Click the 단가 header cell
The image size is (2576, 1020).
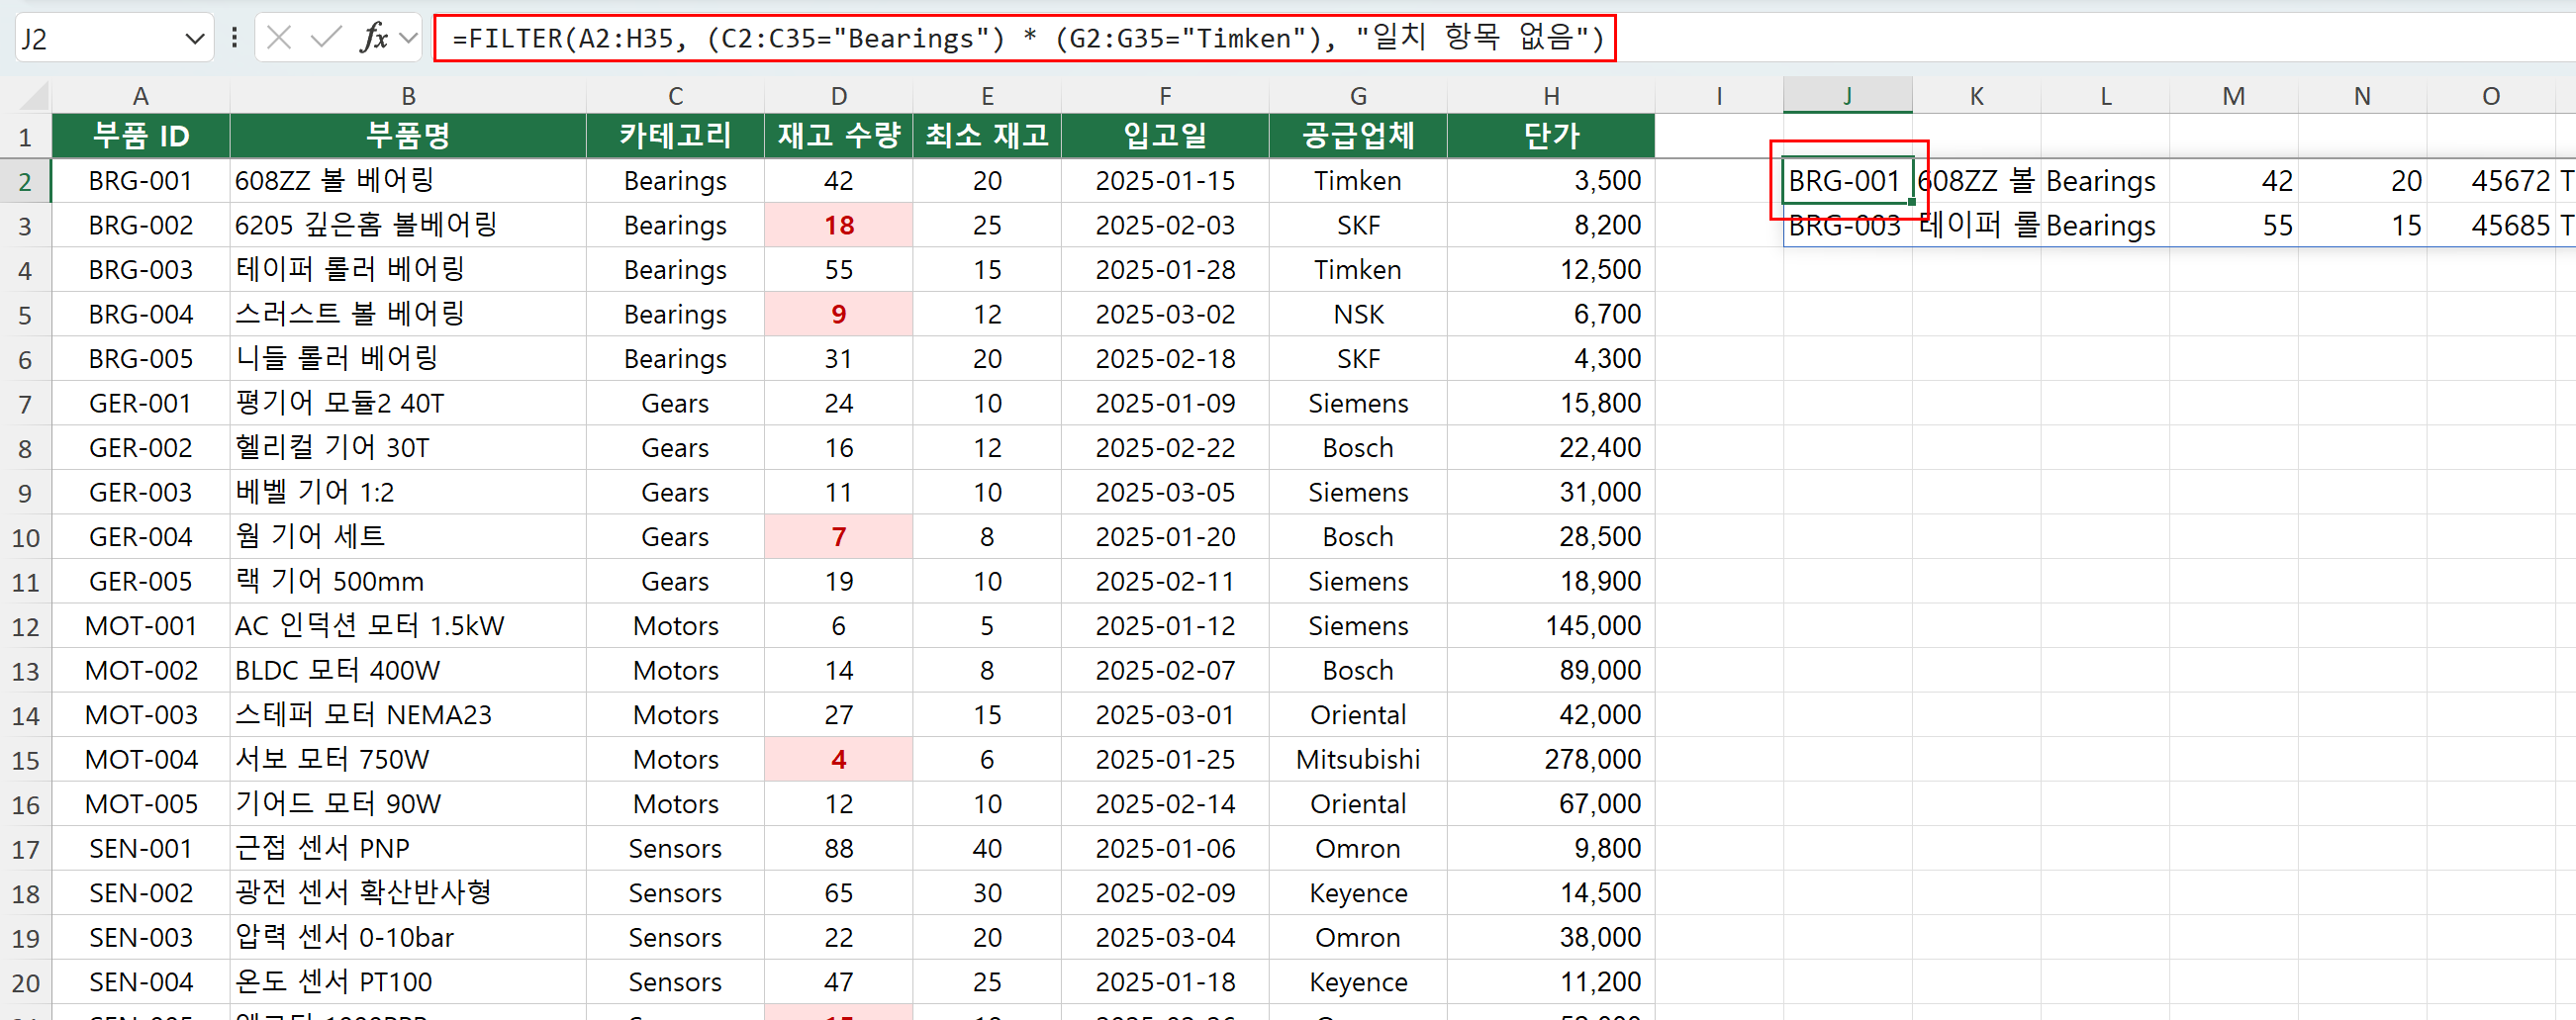click(1551, 136)
